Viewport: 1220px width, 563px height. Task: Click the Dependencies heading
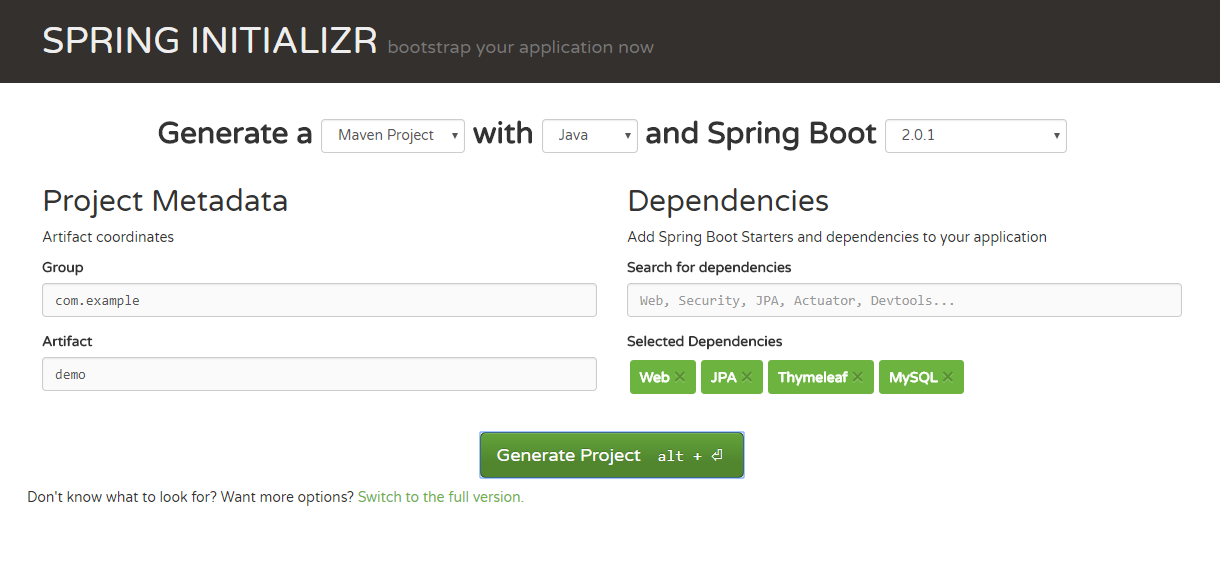click(728, 201)
